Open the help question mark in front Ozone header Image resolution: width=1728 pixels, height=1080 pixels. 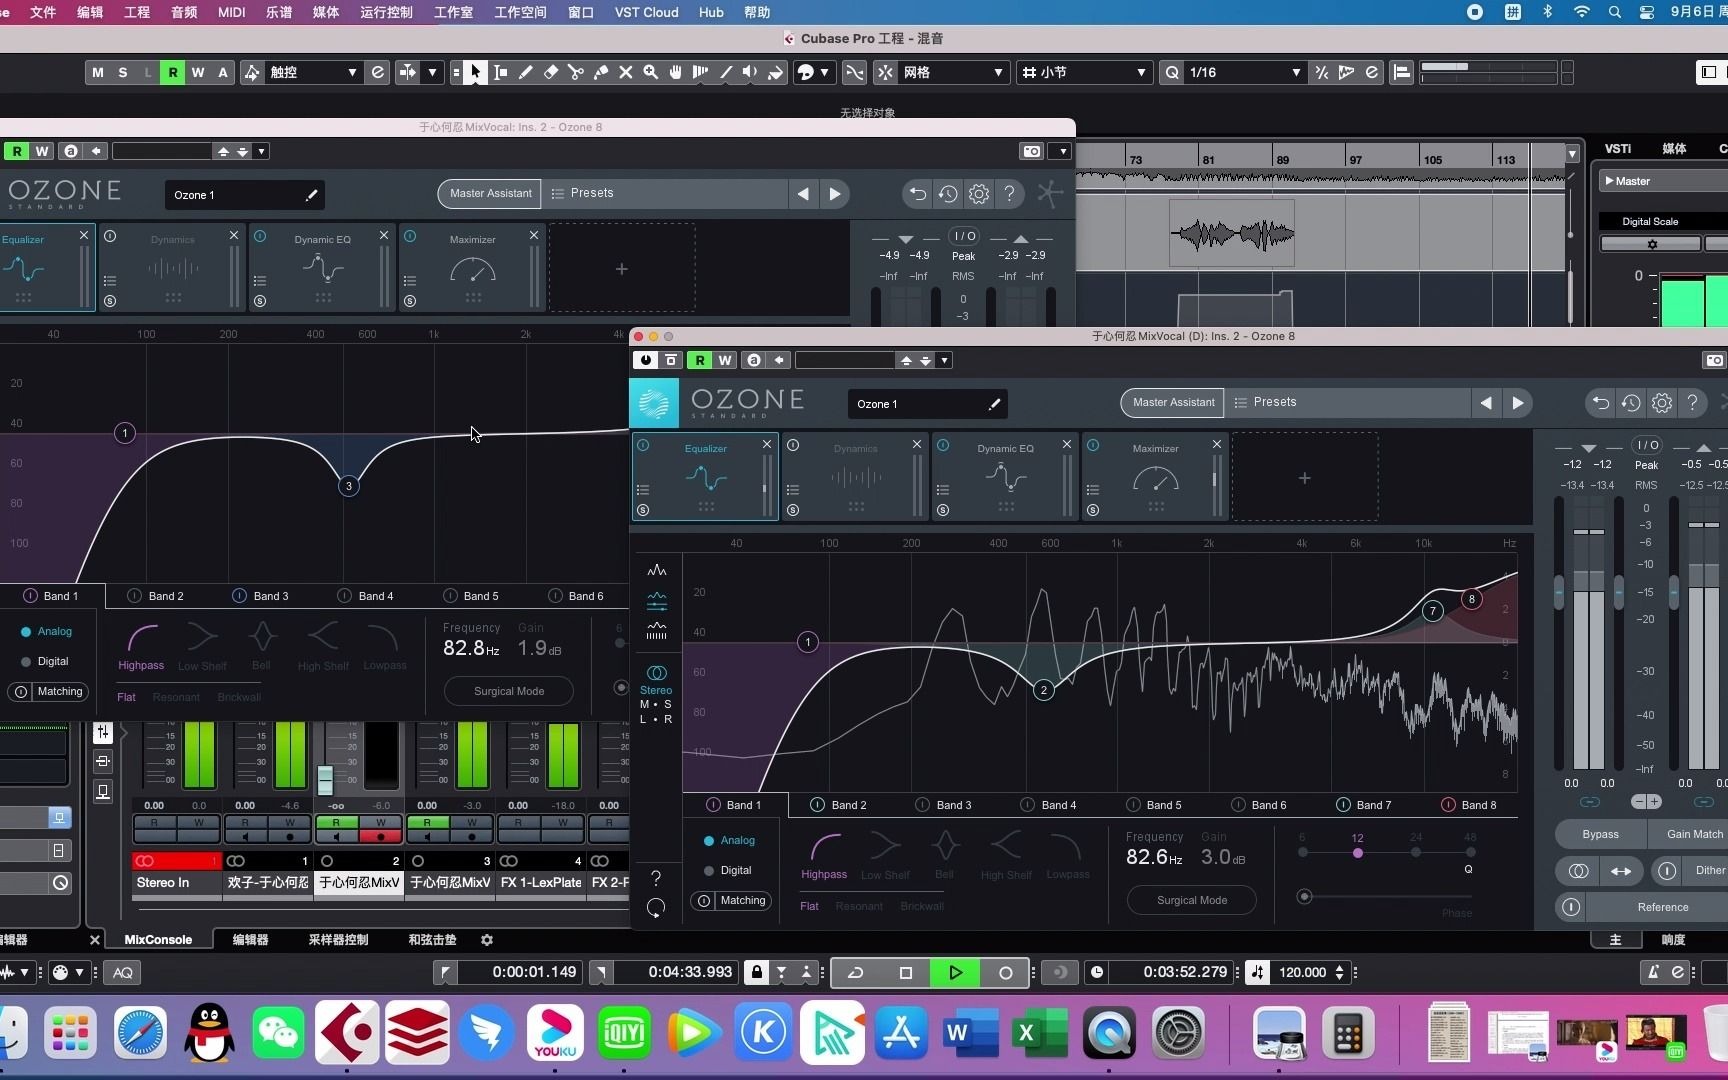[x=1692, y=403]
